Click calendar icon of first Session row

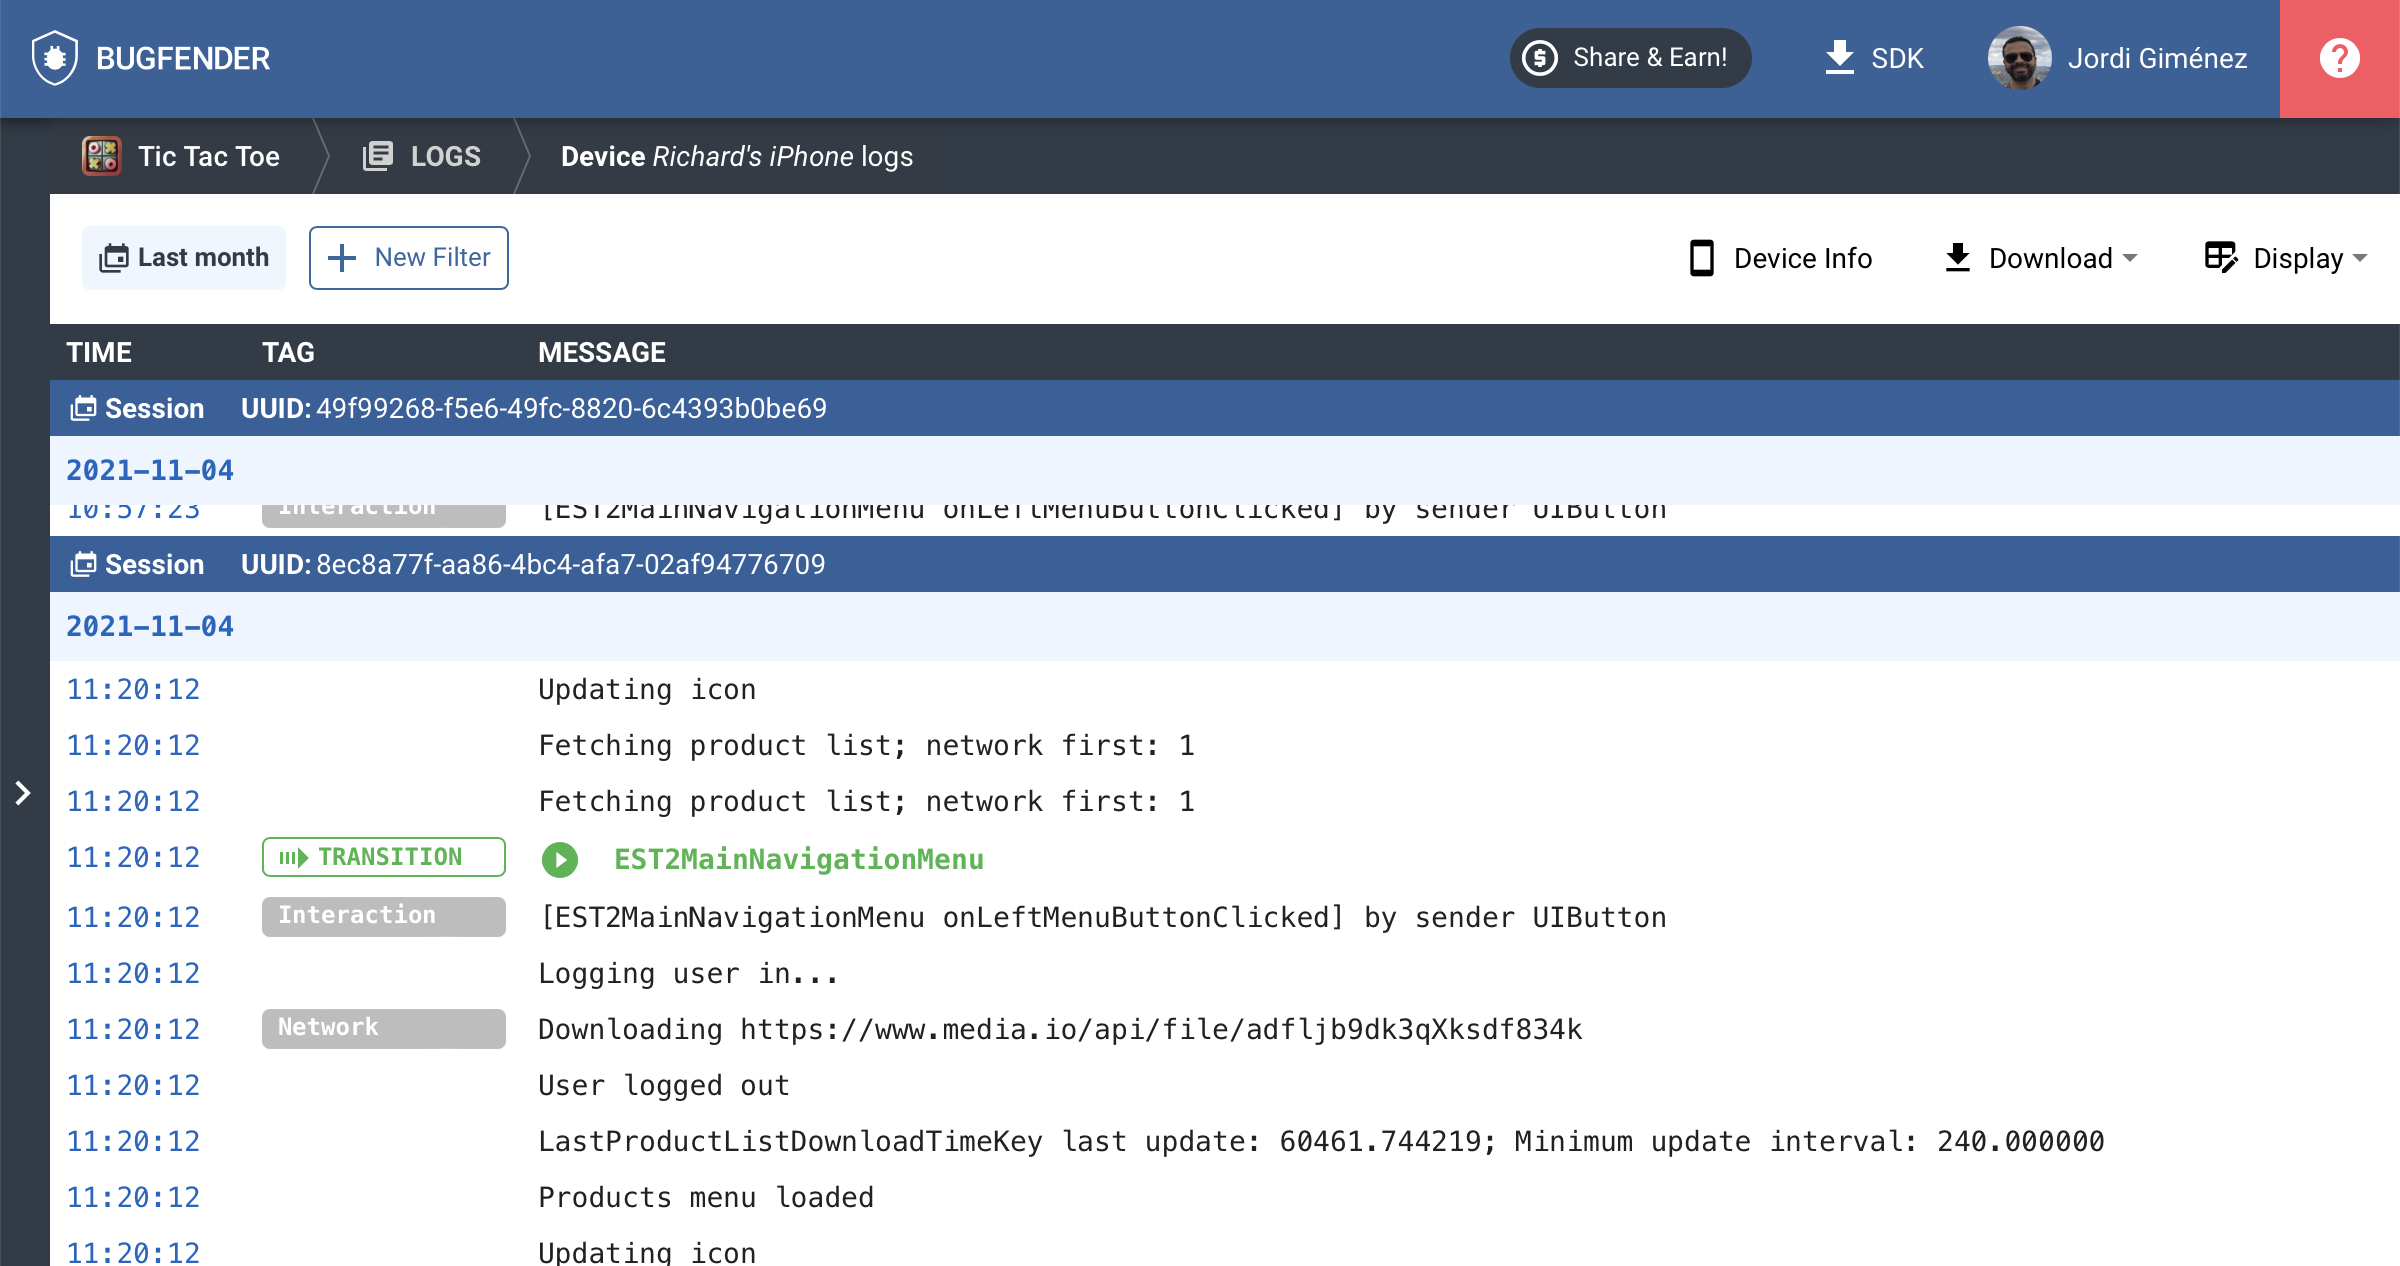[83, 408]
